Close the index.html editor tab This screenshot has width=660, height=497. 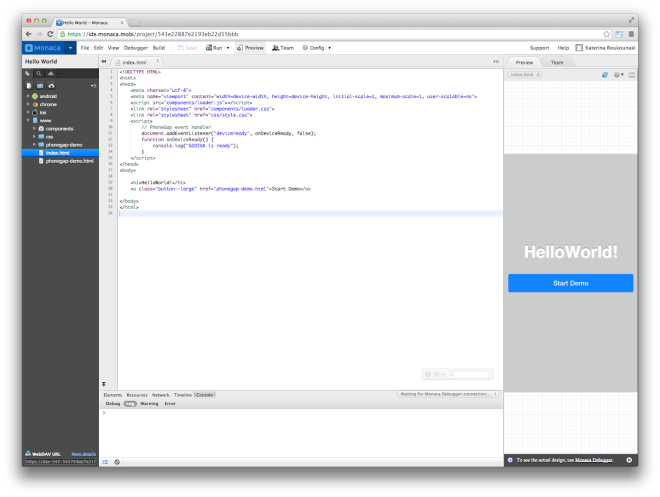pos(158,61)
